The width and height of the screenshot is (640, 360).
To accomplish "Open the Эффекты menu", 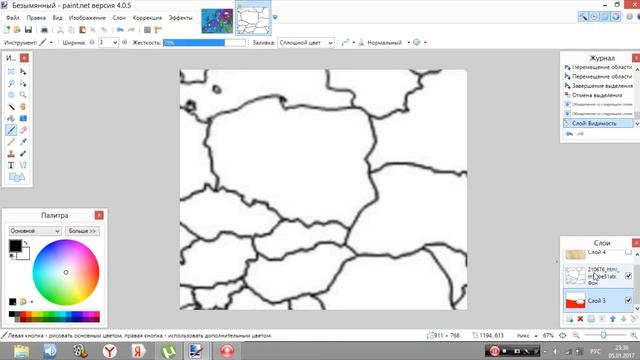I will click(x=180, y=18).
